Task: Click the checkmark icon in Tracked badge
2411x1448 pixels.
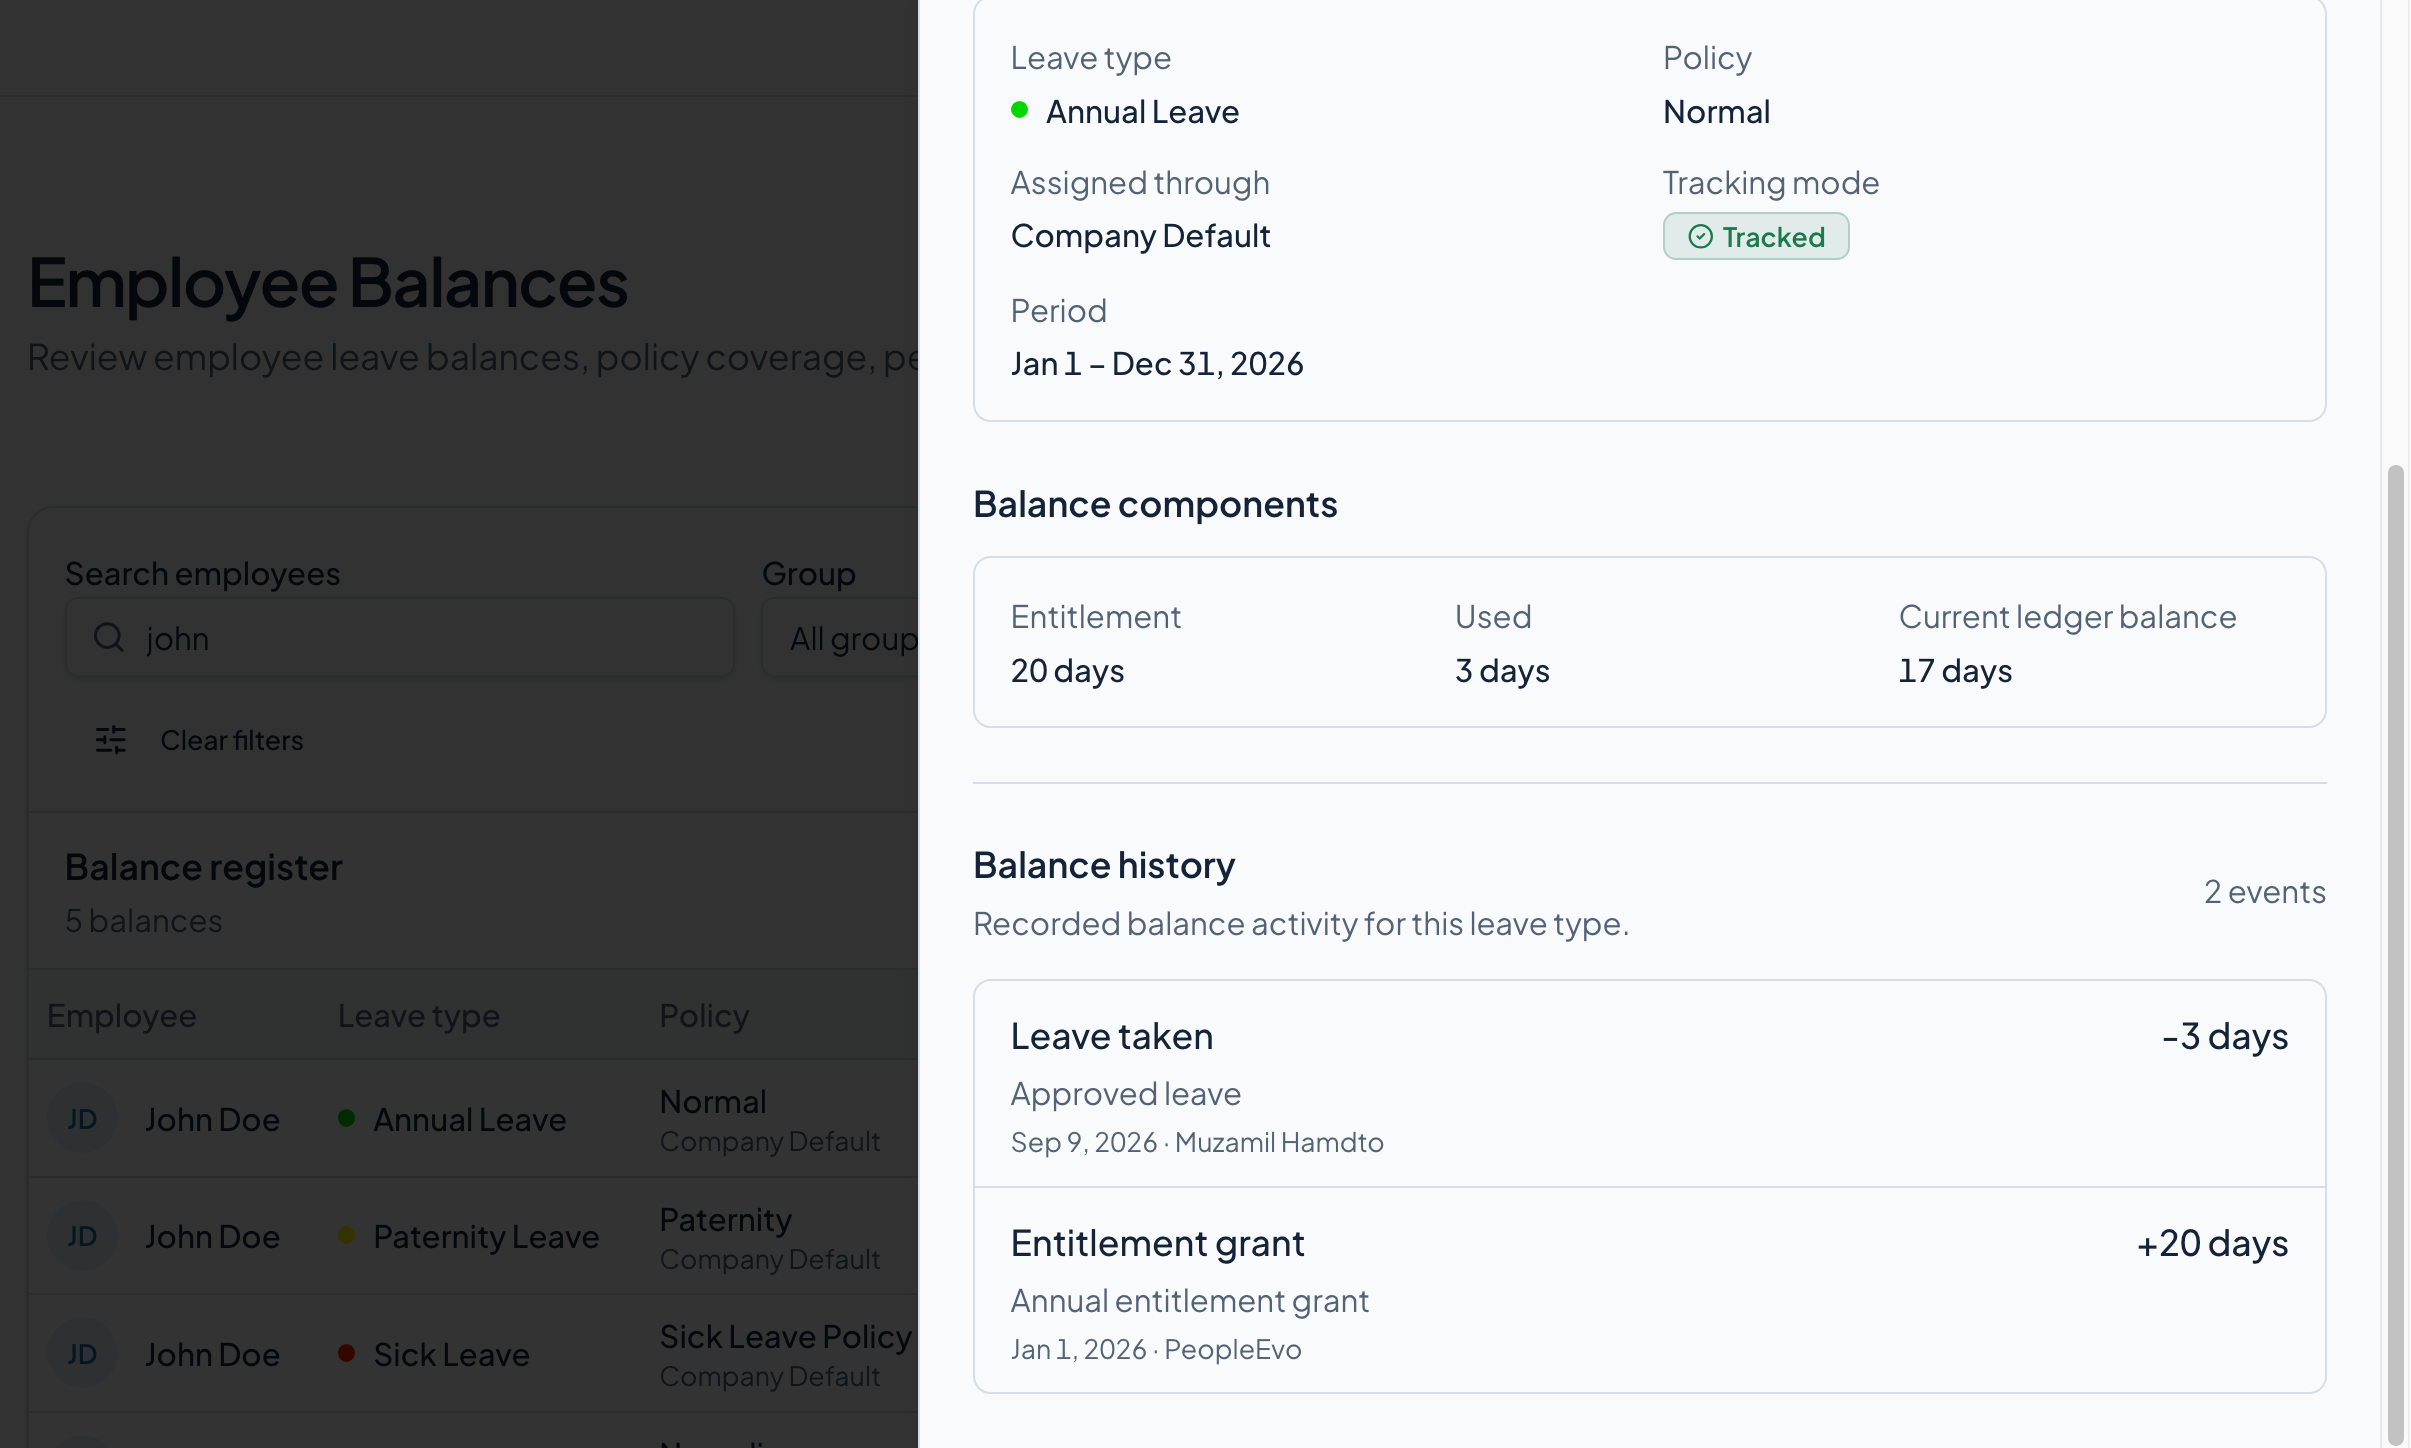Action: point(1700,237)
